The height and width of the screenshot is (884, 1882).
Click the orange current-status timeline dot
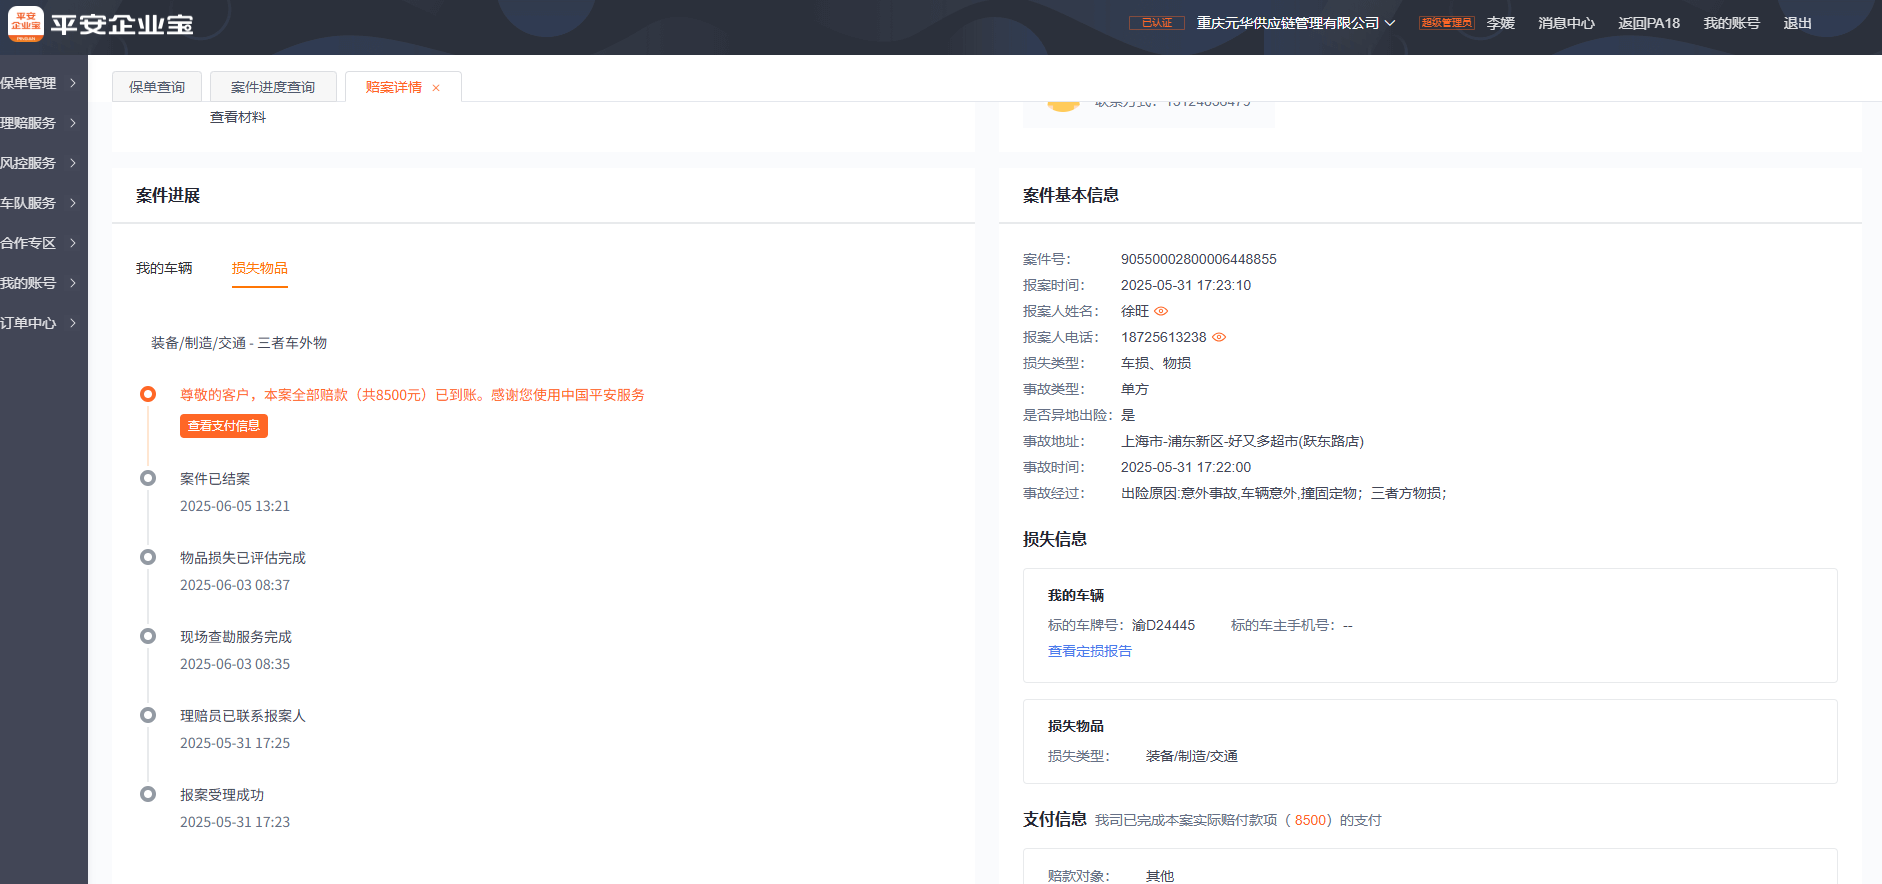(x=148, y=394)
